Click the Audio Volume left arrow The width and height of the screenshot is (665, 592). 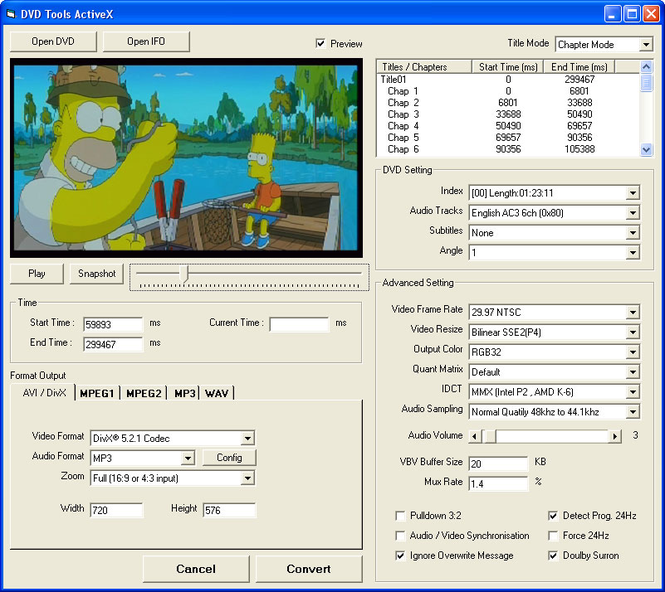(475, 436)
